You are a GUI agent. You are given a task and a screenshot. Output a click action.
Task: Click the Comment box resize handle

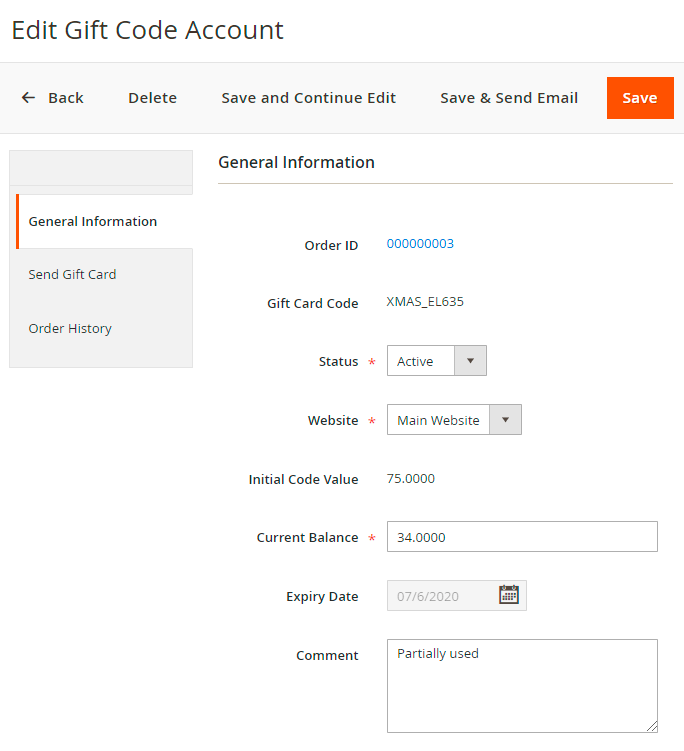click(652, 727)
